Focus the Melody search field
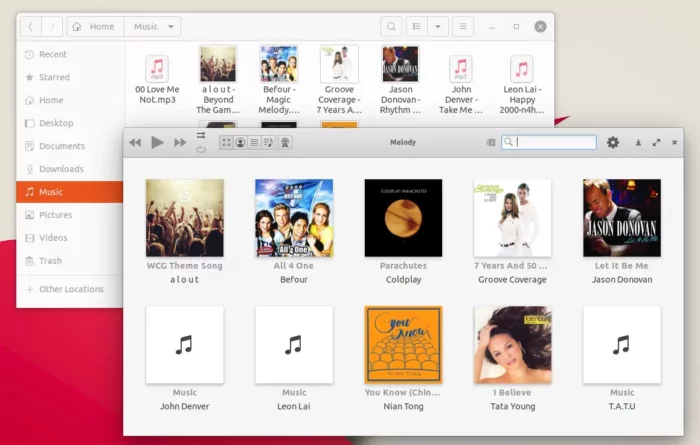This screenshot has height=445, width=700. coord(549,142)
